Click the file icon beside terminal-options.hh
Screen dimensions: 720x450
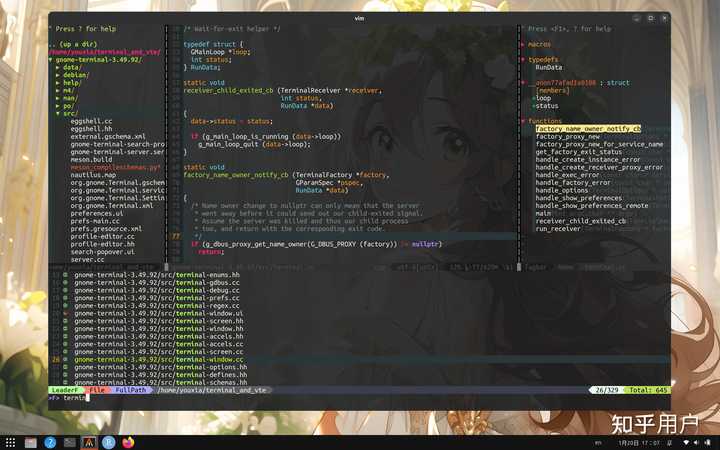tap(66, 367)
